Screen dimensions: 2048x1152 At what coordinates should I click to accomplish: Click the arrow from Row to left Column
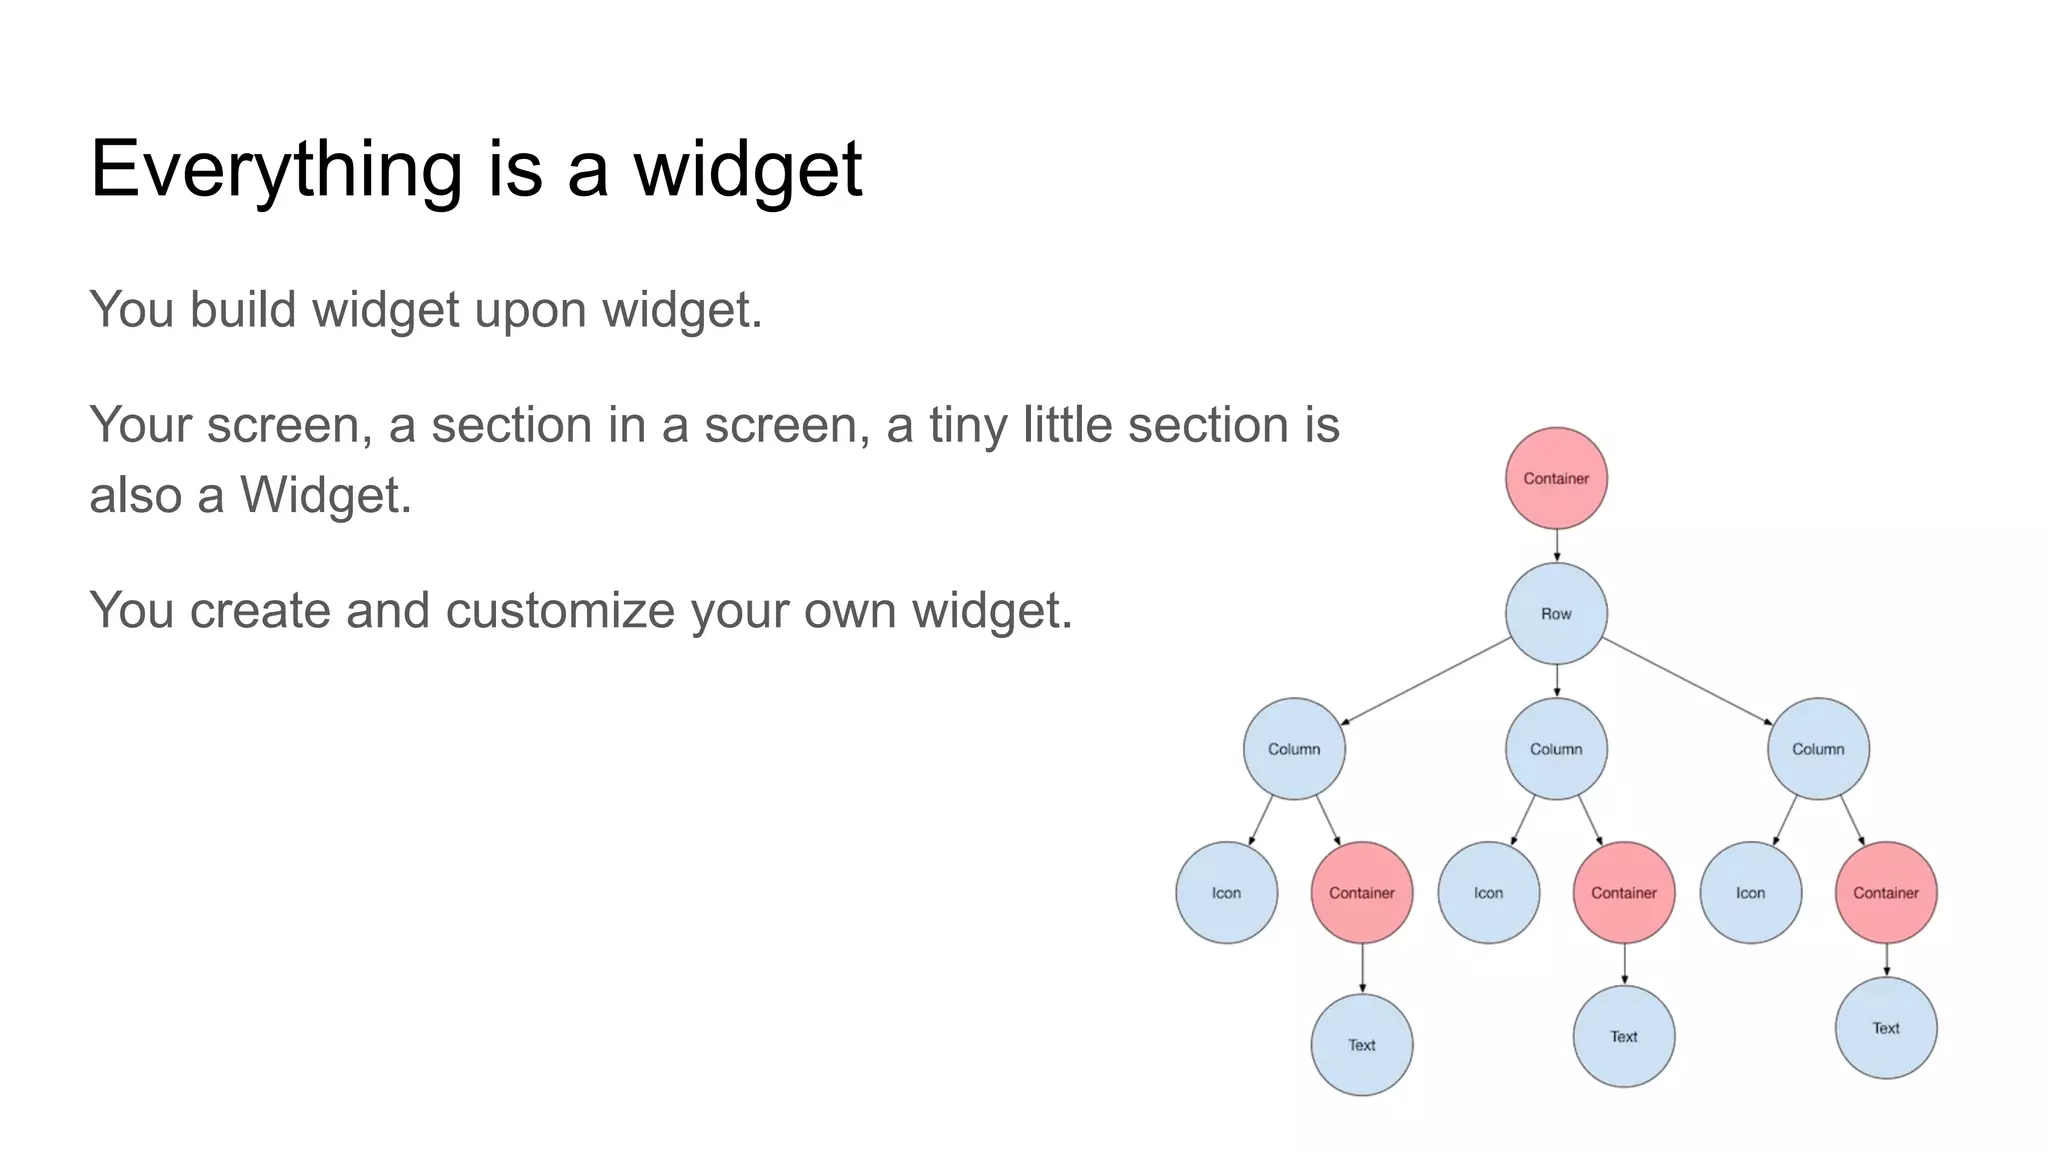pos(1425,681)
